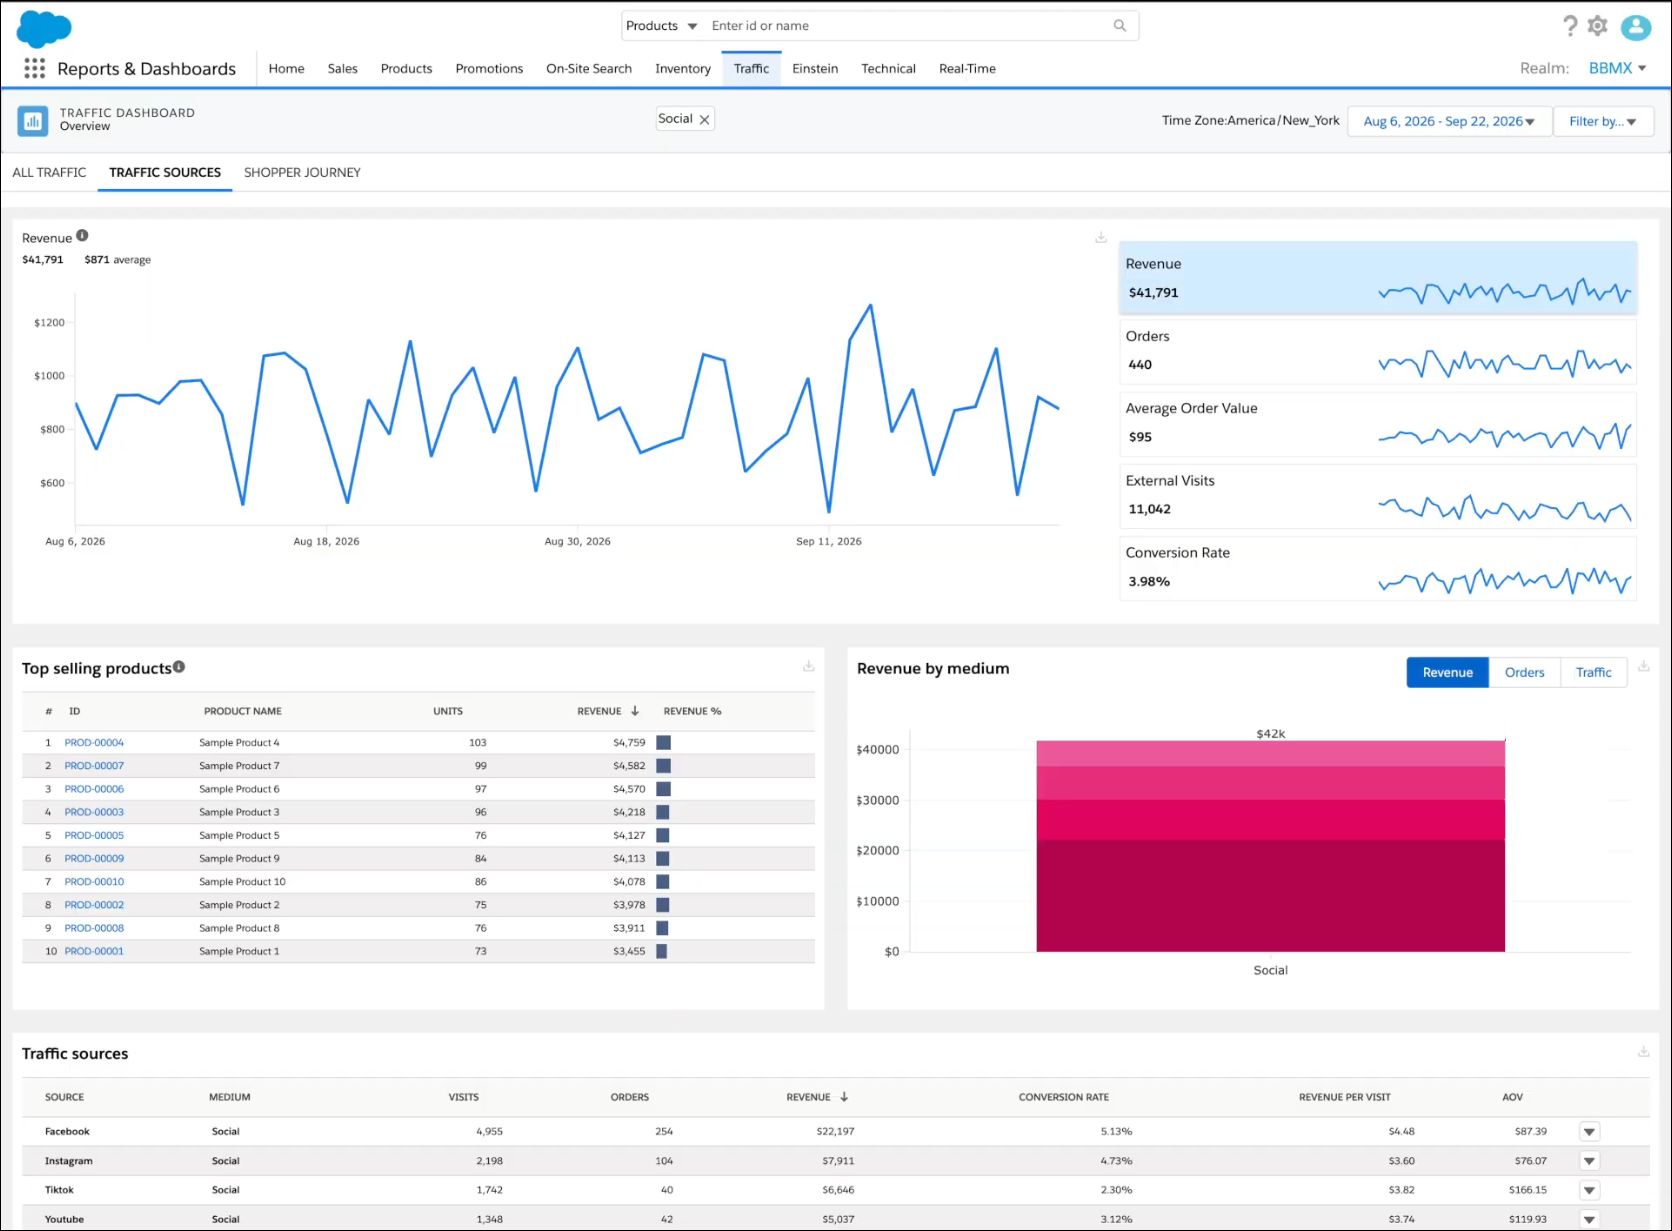Open the settings gear icon

[x=1598, y=26]
